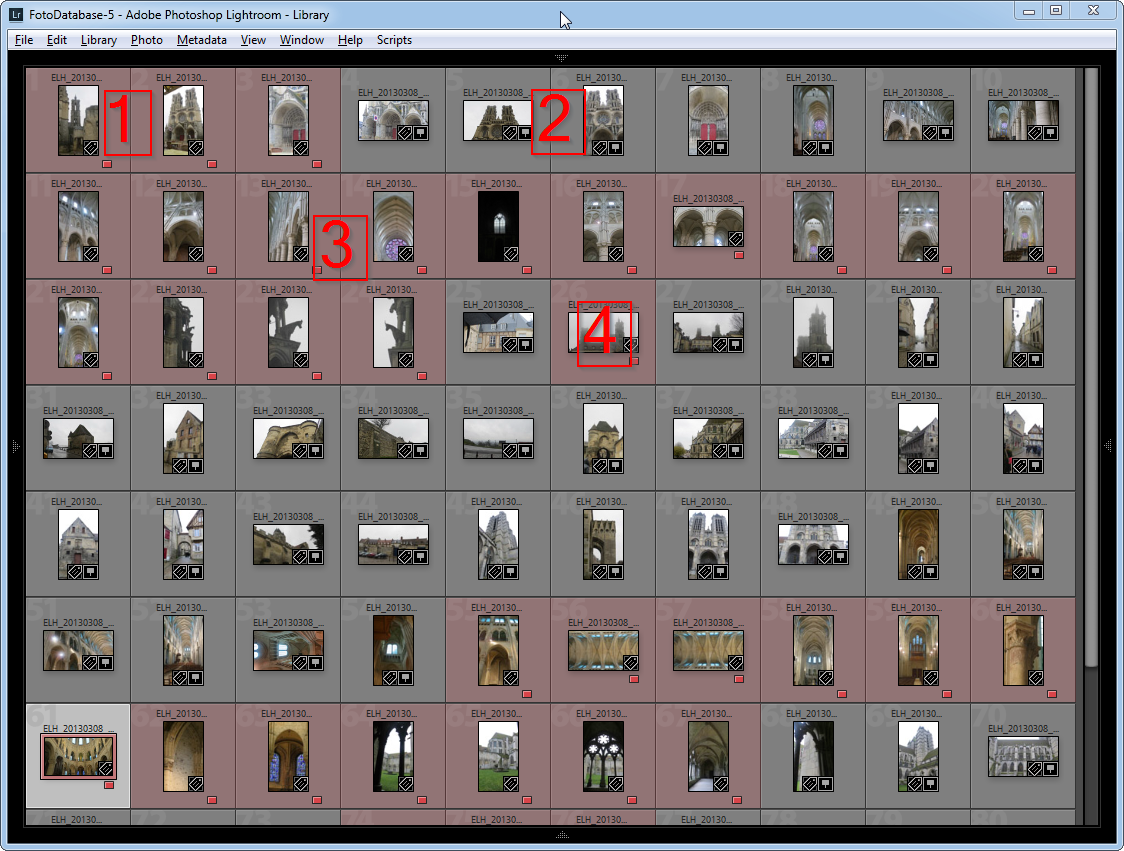Select the photo thumbnail in grid cell 35

coord(498,439)
